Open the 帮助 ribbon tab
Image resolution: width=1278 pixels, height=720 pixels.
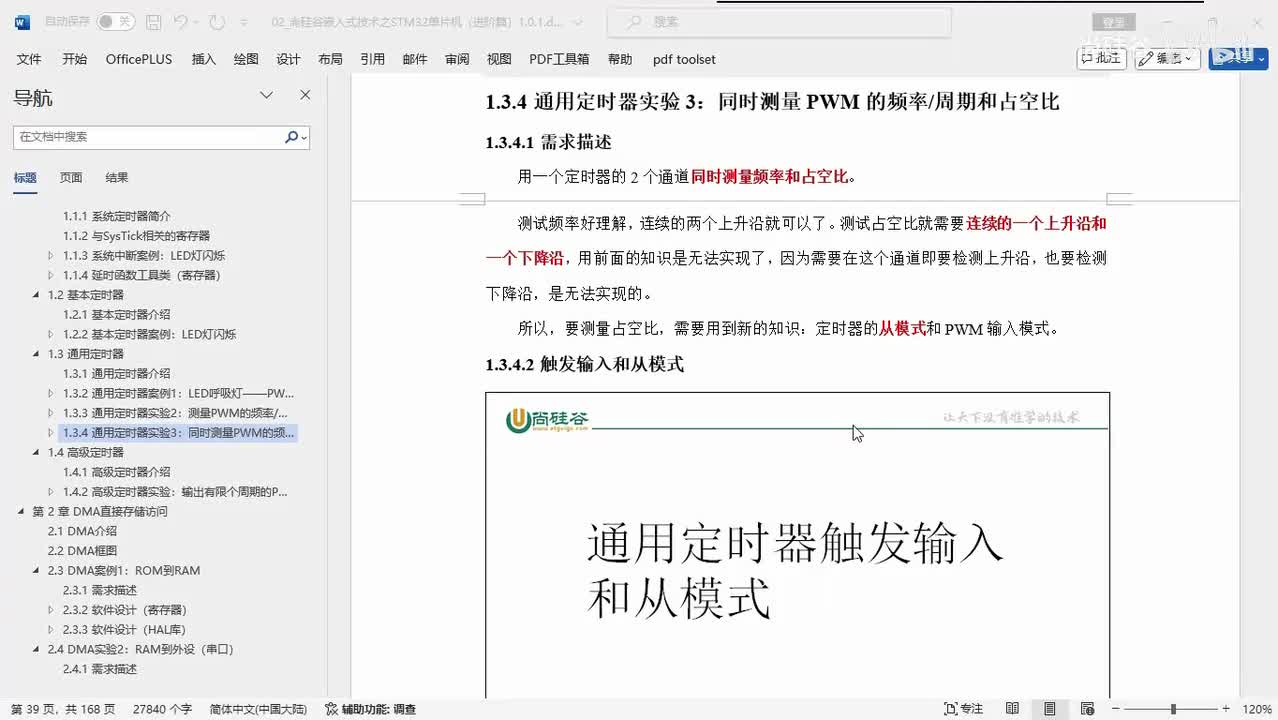tap(620, 59)
